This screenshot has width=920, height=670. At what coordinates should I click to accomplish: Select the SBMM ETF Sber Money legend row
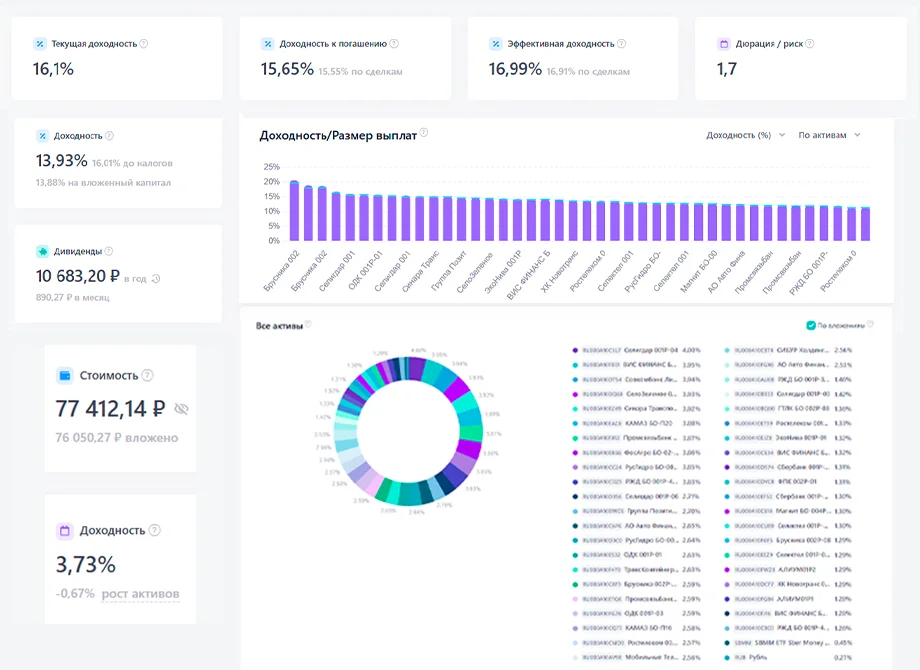pos(787,642)
